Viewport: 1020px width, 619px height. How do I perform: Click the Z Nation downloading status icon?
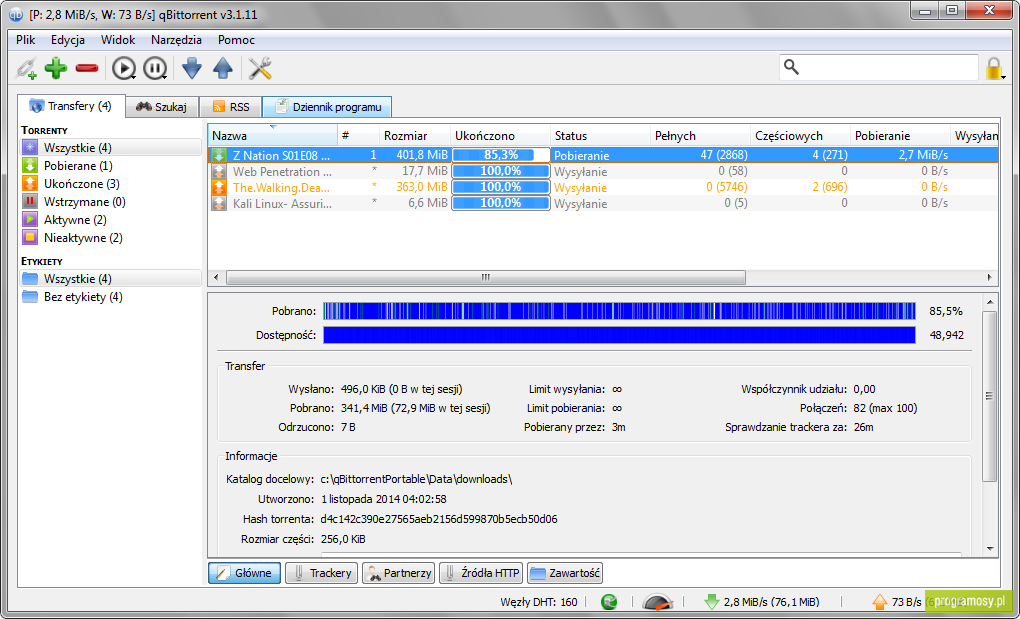coord(219,156)
